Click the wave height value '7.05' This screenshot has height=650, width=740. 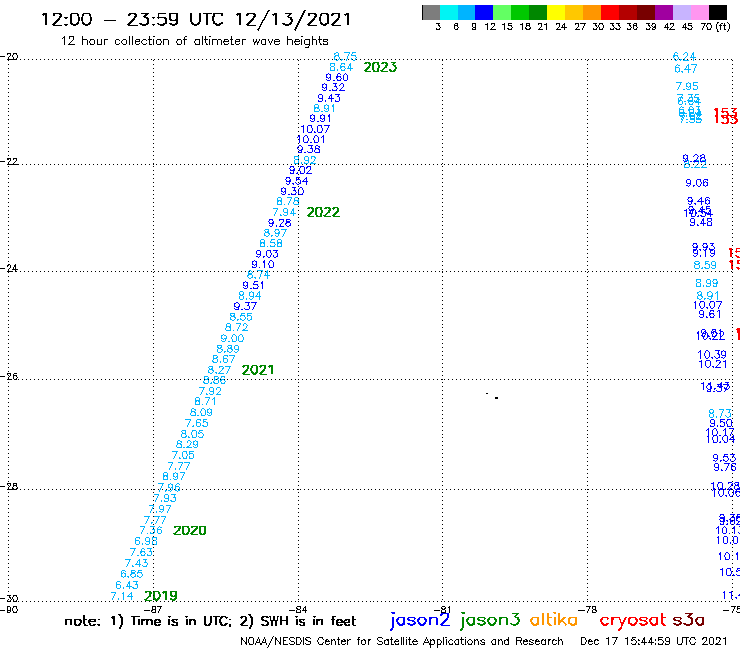pos(183,456)
